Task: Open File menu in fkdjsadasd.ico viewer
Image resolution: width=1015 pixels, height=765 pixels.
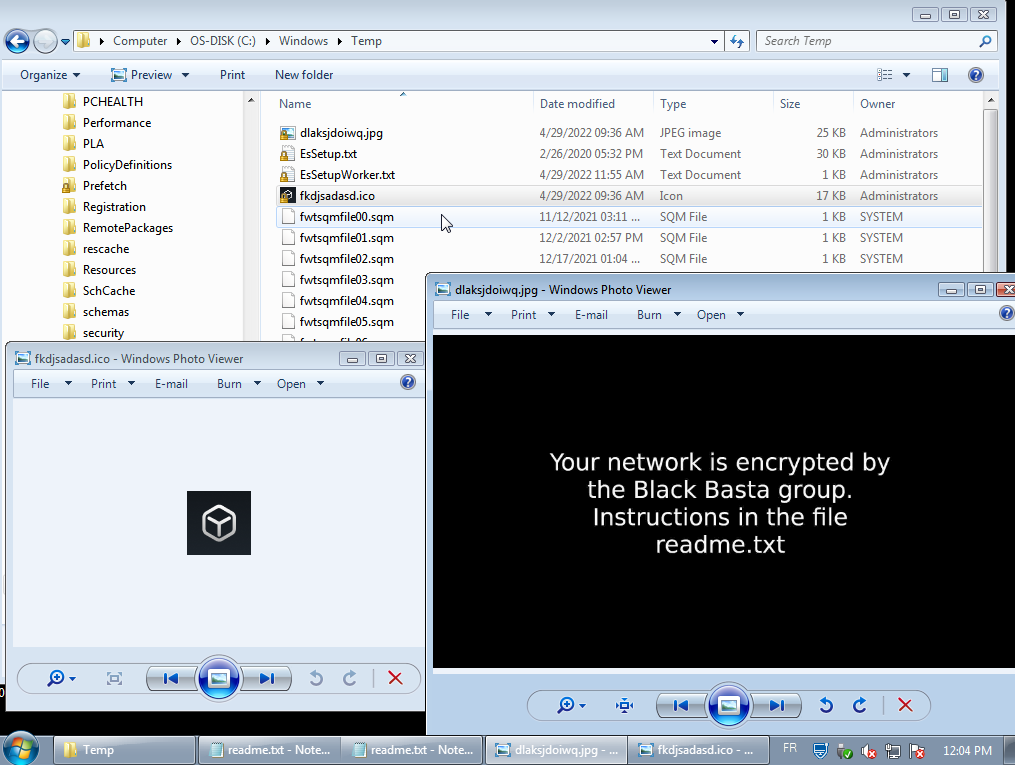Action: [50, 384]
